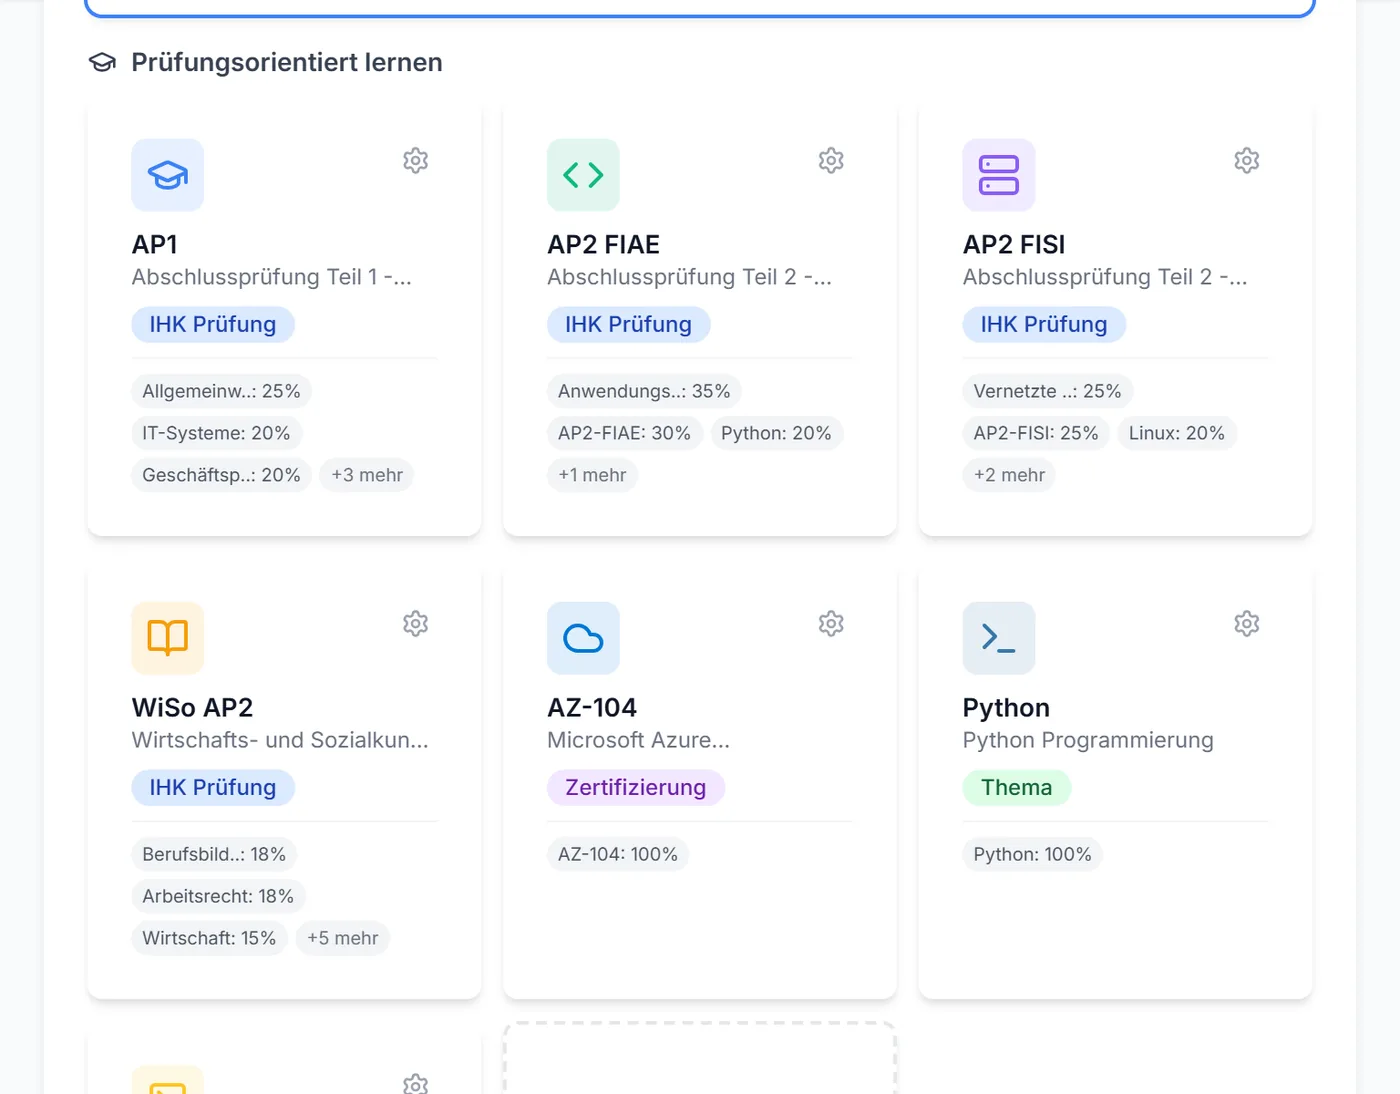Select the Zertifizierung badge on AZ-104
1400x1094 pixels.
(636, 787)
